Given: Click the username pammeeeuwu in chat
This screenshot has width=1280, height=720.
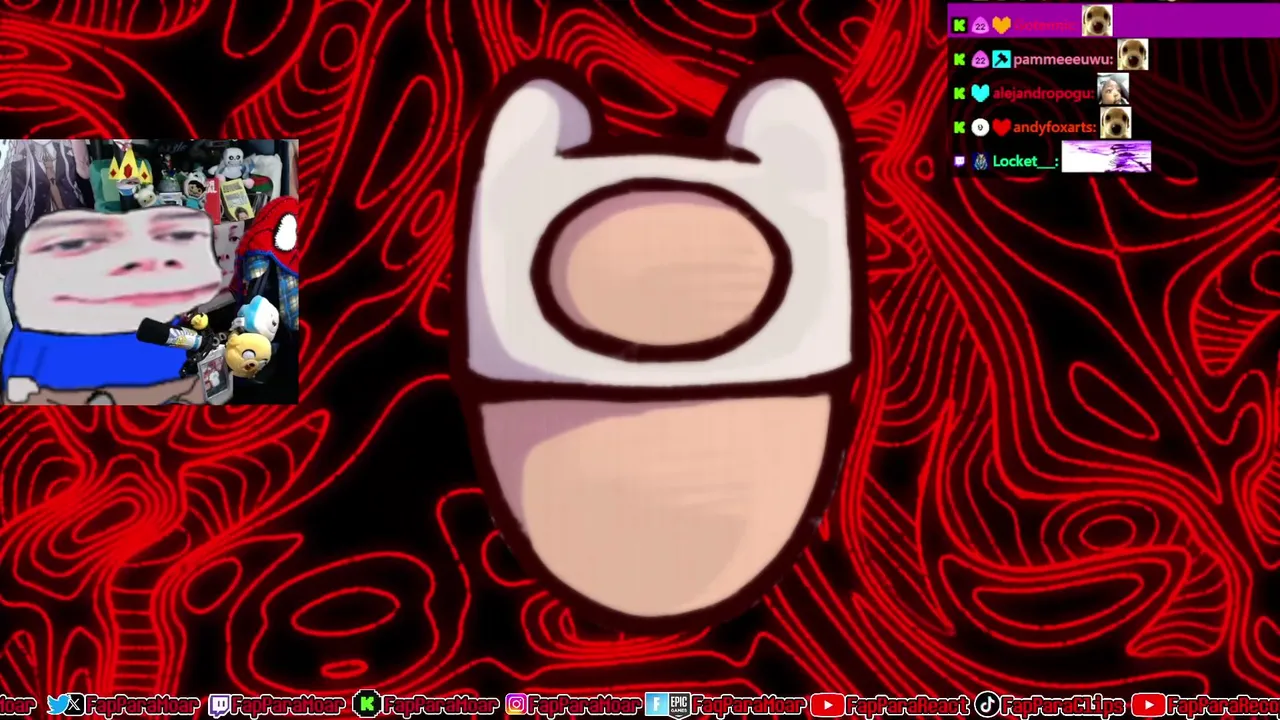Looking at the screenshot, I should [1063, 60].
